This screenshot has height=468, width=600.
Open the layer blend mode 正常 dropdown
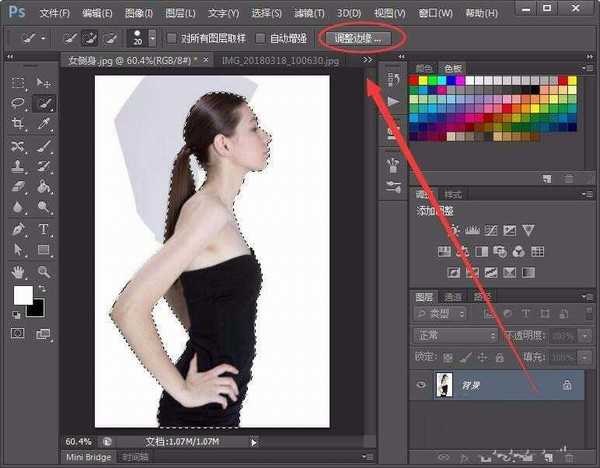tap(456, 336)
